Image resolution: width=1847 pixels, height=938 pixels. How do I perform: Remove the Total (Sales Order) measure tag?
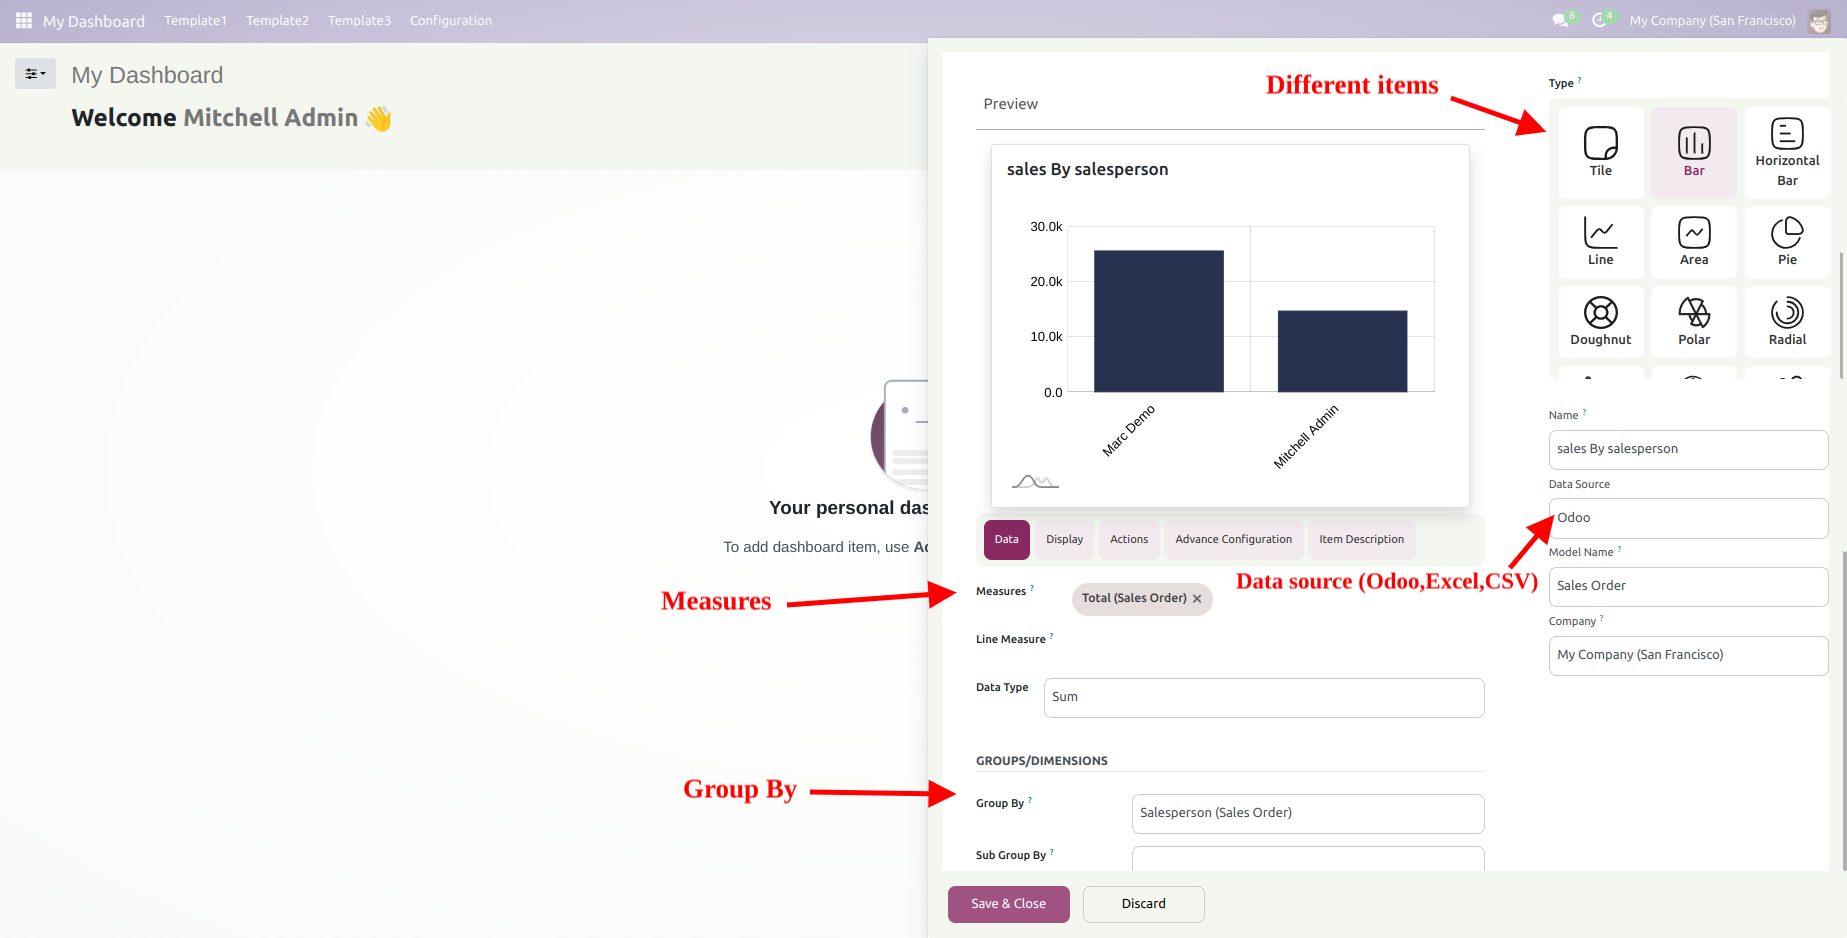(x=1197, y=599)
